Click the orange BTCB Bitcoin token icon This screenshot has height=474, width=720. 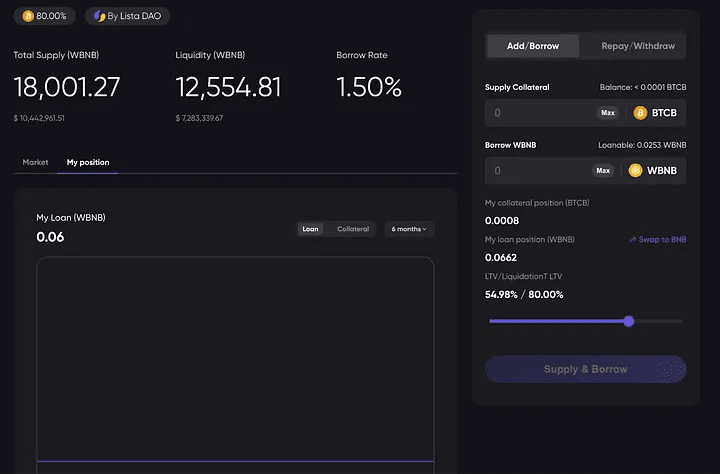click(x=640, y=113)
